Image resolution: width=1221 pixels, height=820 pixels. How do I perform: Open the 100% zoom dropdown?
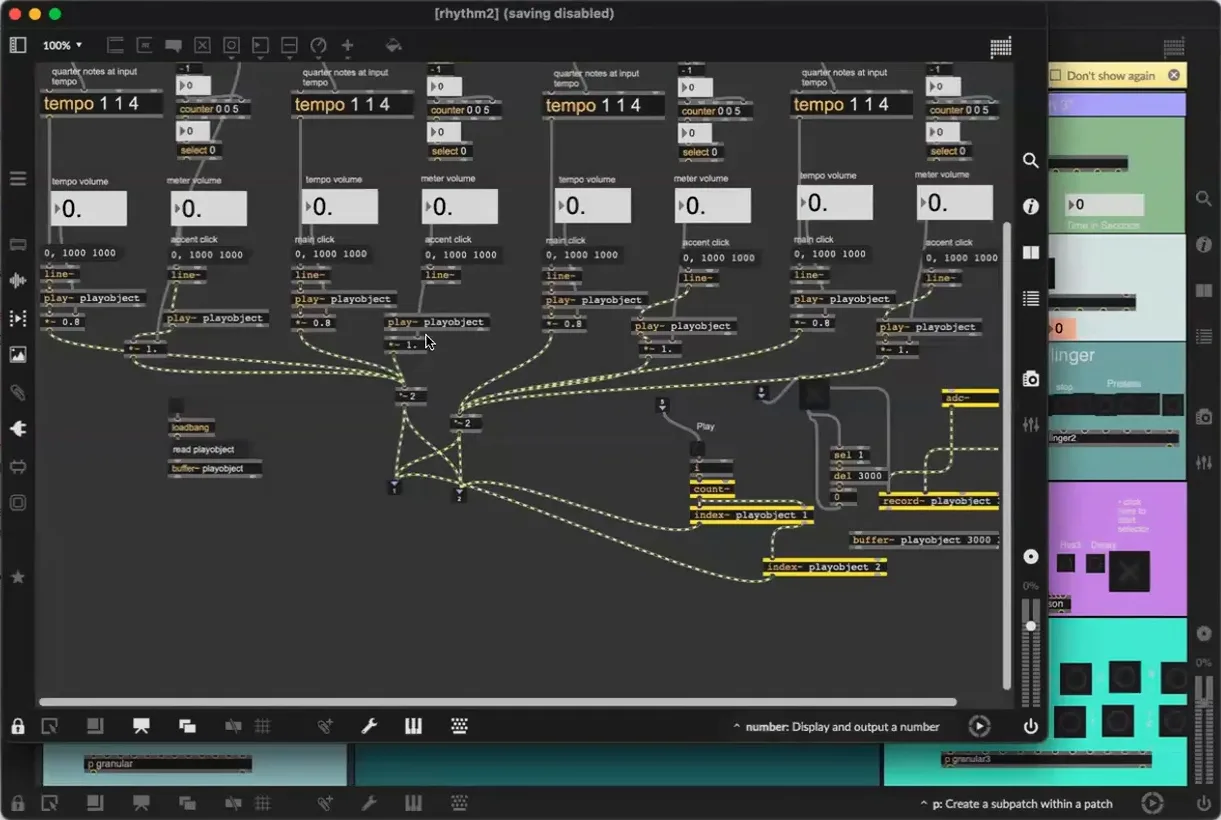[62, 45]
